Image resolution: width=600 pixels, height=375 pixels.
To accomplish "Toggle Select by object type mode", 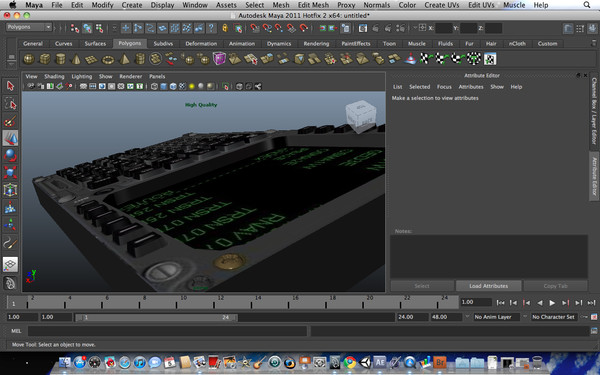I will (88, 28).
